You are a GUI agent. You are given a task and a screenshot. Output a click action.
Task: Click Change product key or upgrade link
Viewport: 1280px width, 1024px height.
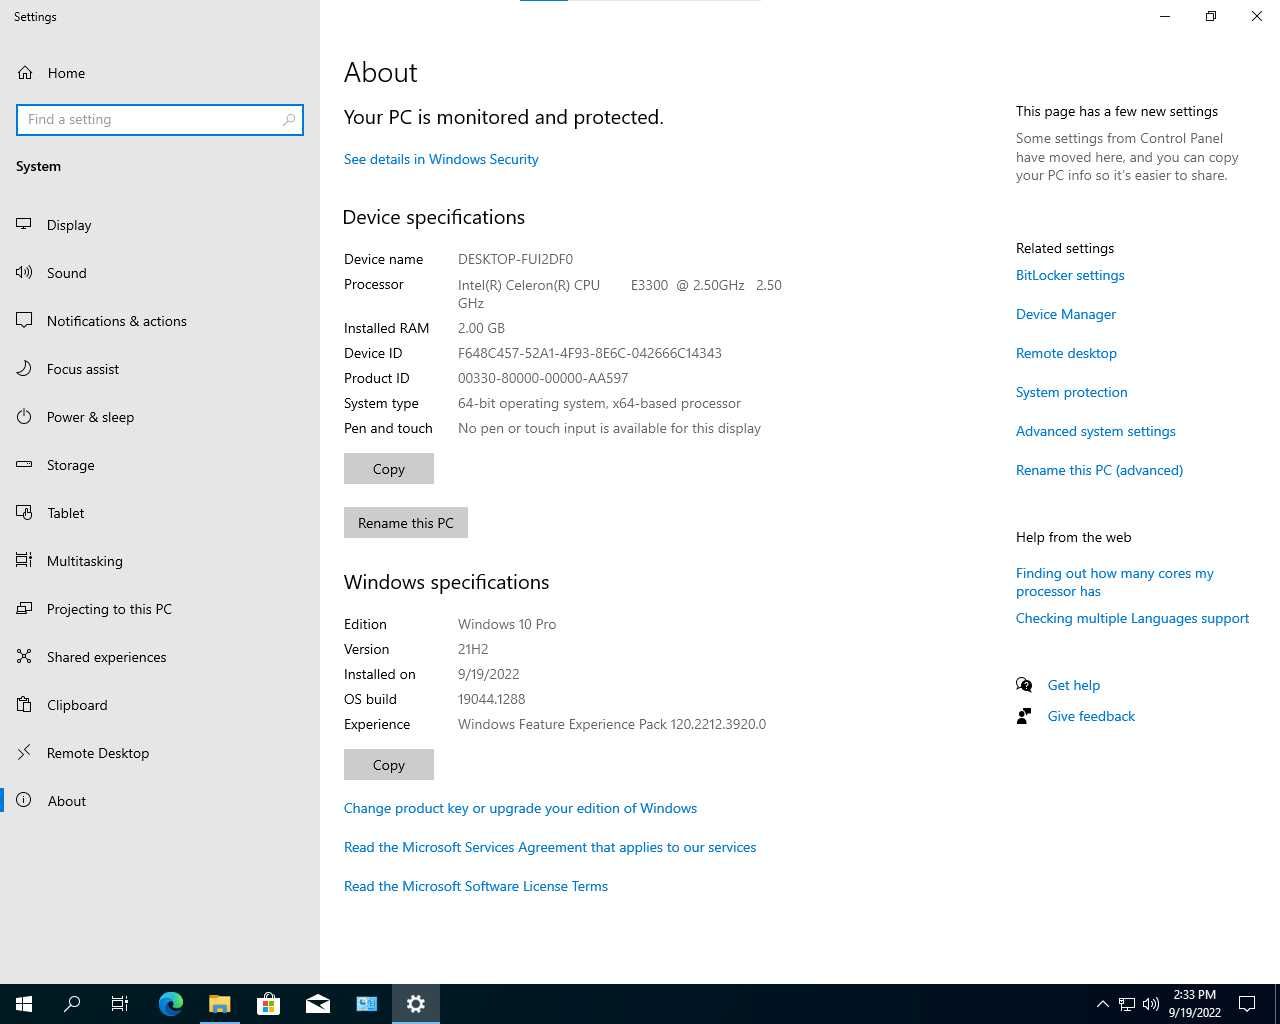[x=520, y=808]
